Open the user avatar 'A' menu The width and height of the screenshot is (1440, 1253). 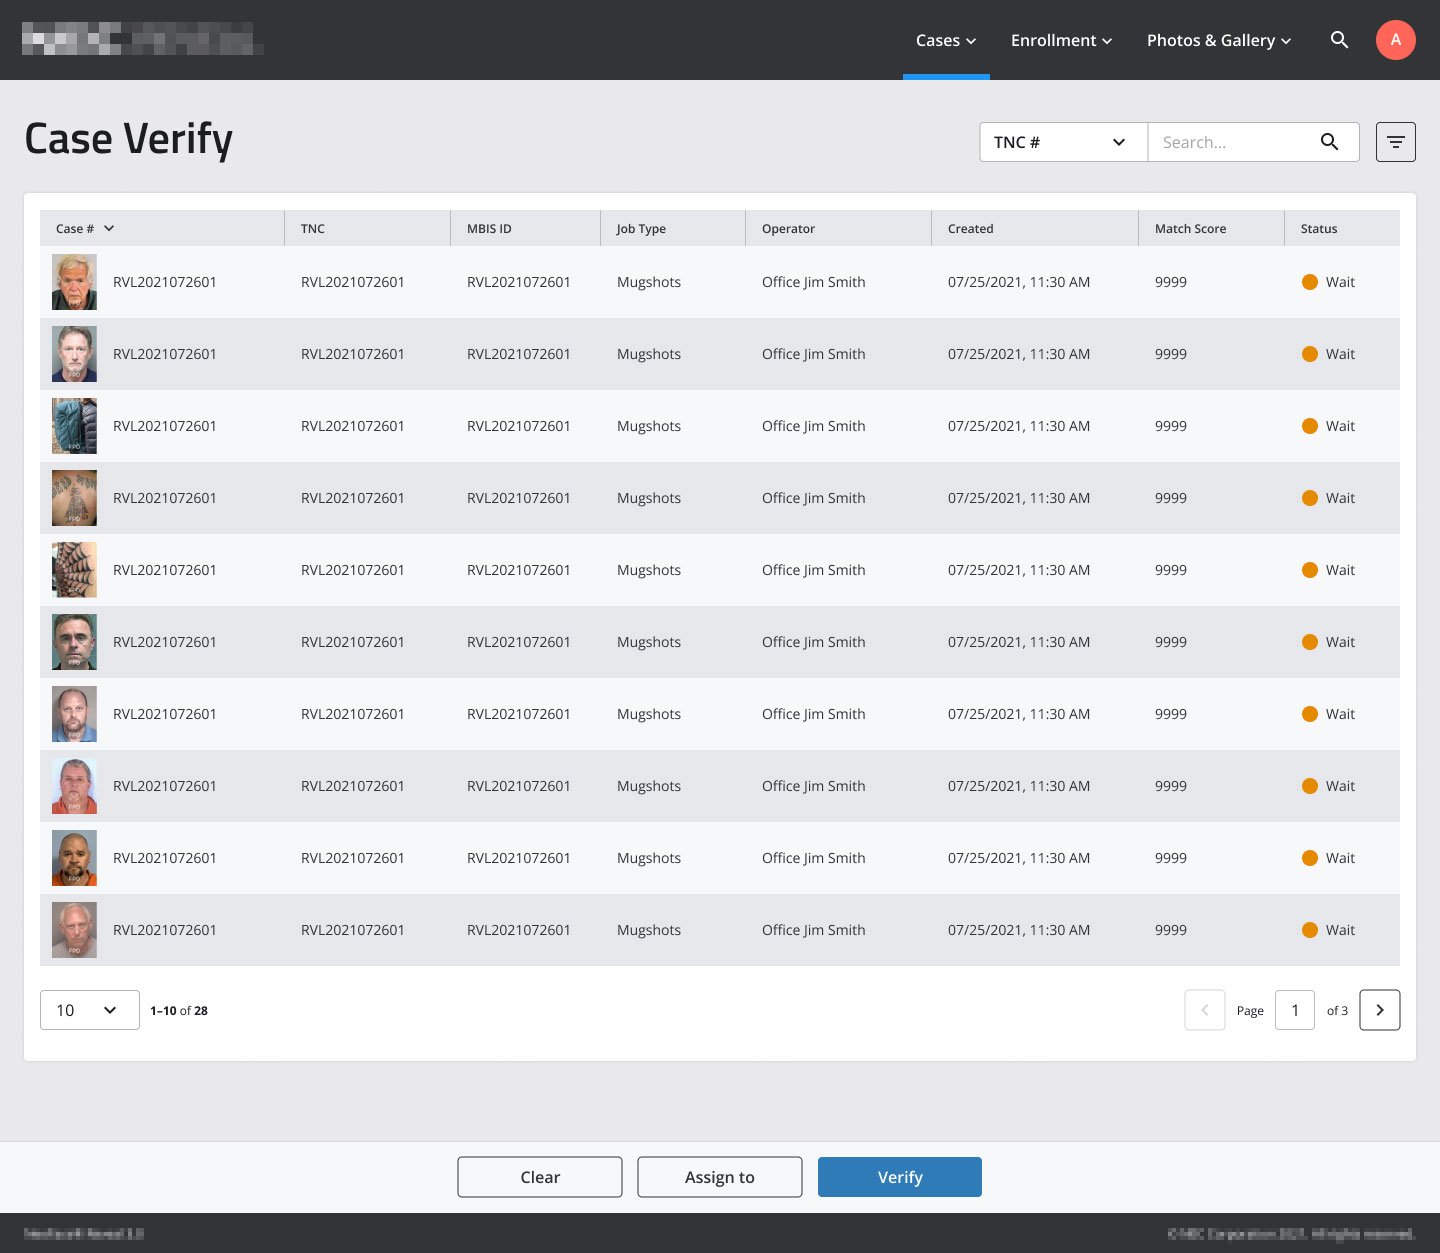click(1396, 40)
